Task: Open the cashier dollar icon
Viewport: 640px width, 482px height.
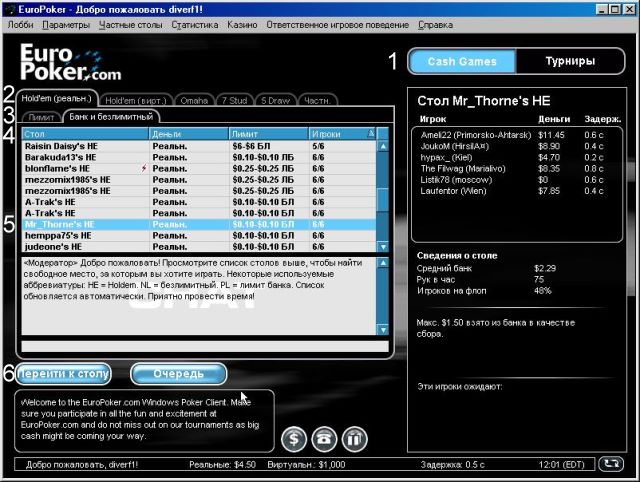Action: 293,439
